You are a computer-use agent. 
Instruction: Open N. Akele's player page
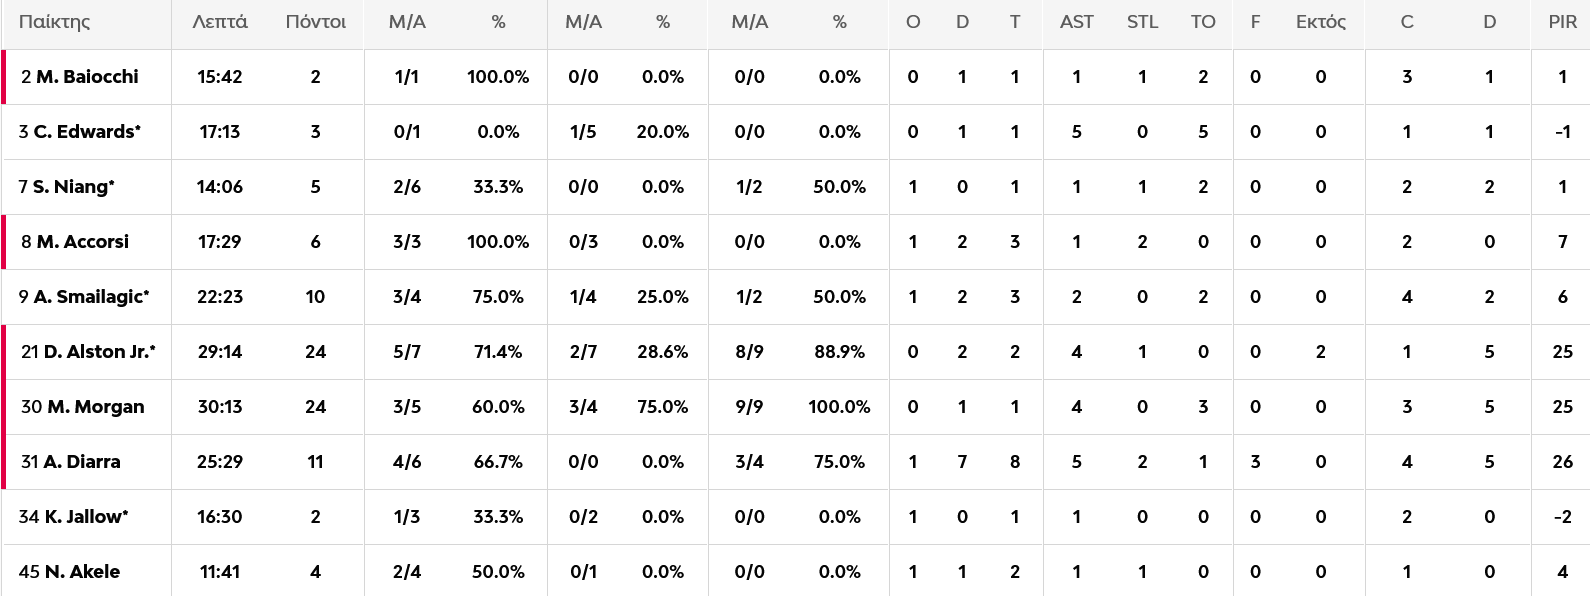click(82, 572)
